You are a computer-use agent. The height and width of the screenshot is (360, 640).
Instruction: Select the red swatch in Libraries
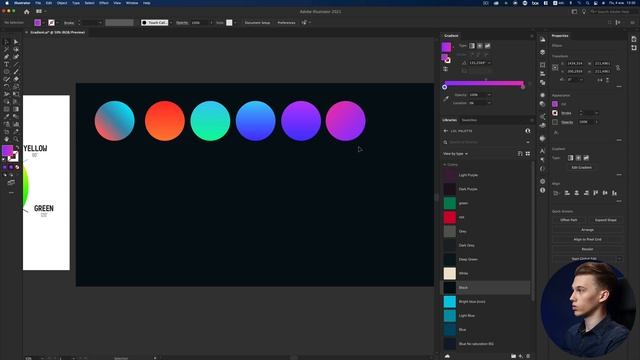coord(449,217)
